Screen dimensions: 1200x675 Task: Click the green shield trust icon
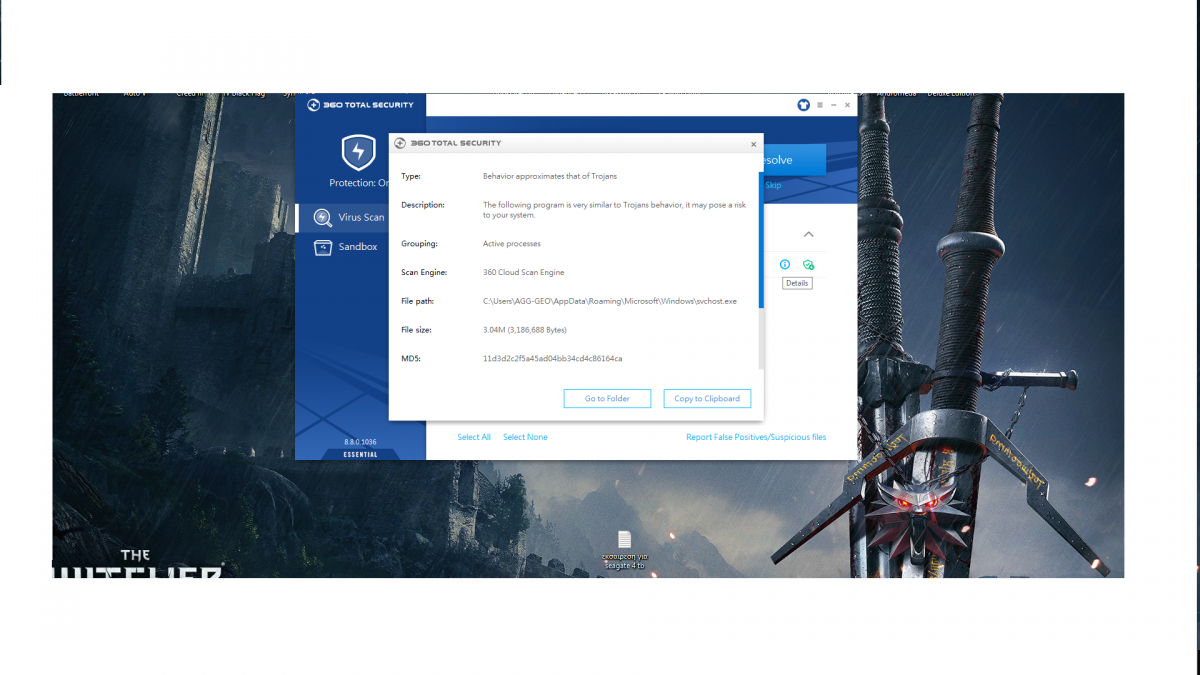tap(808, 265)
